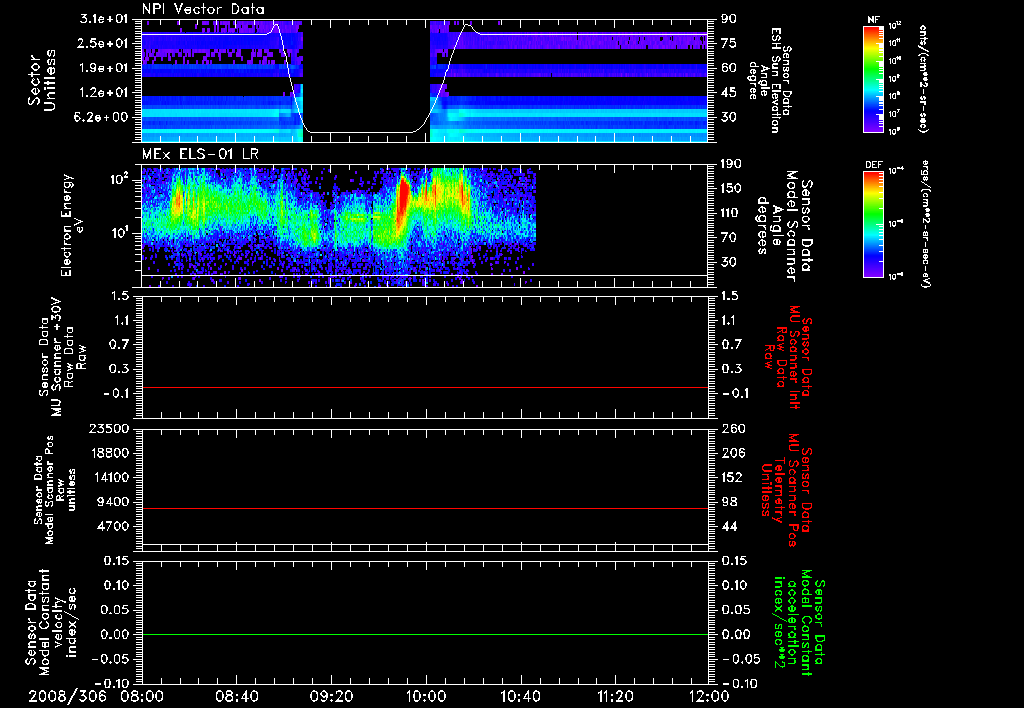Click the "98" telemetry tick label
1024x708 pixels.
tap(729, 502)
